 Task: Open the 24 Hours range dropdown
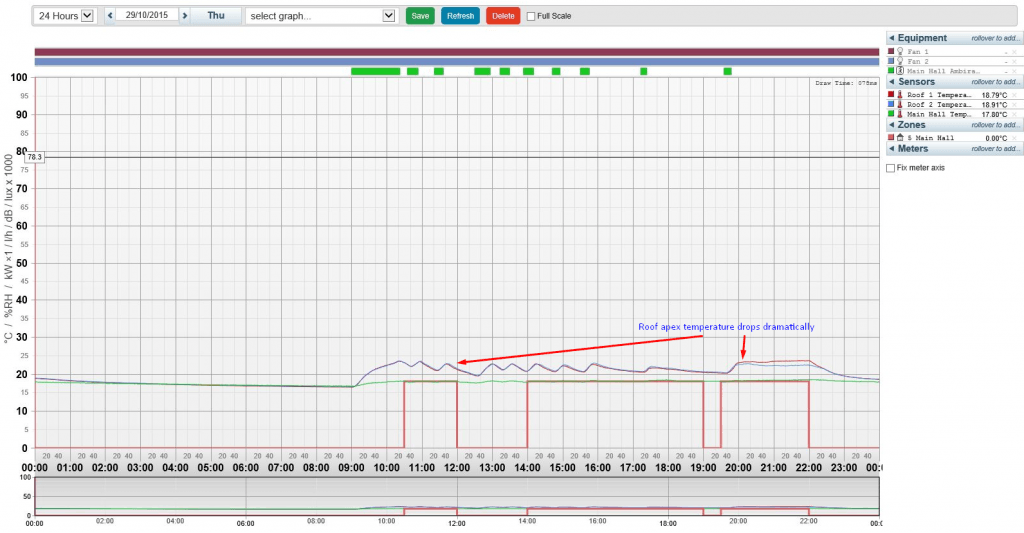tap(64, 16)
